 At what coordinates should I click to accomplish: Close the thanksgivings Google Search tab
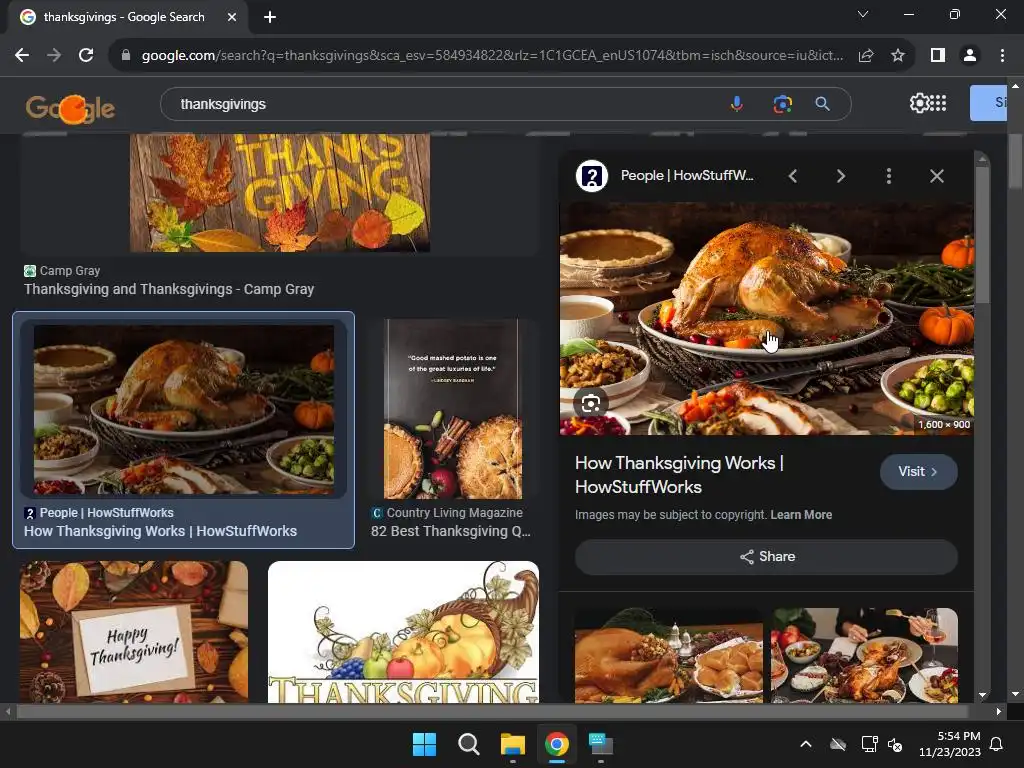click(232, 17)
